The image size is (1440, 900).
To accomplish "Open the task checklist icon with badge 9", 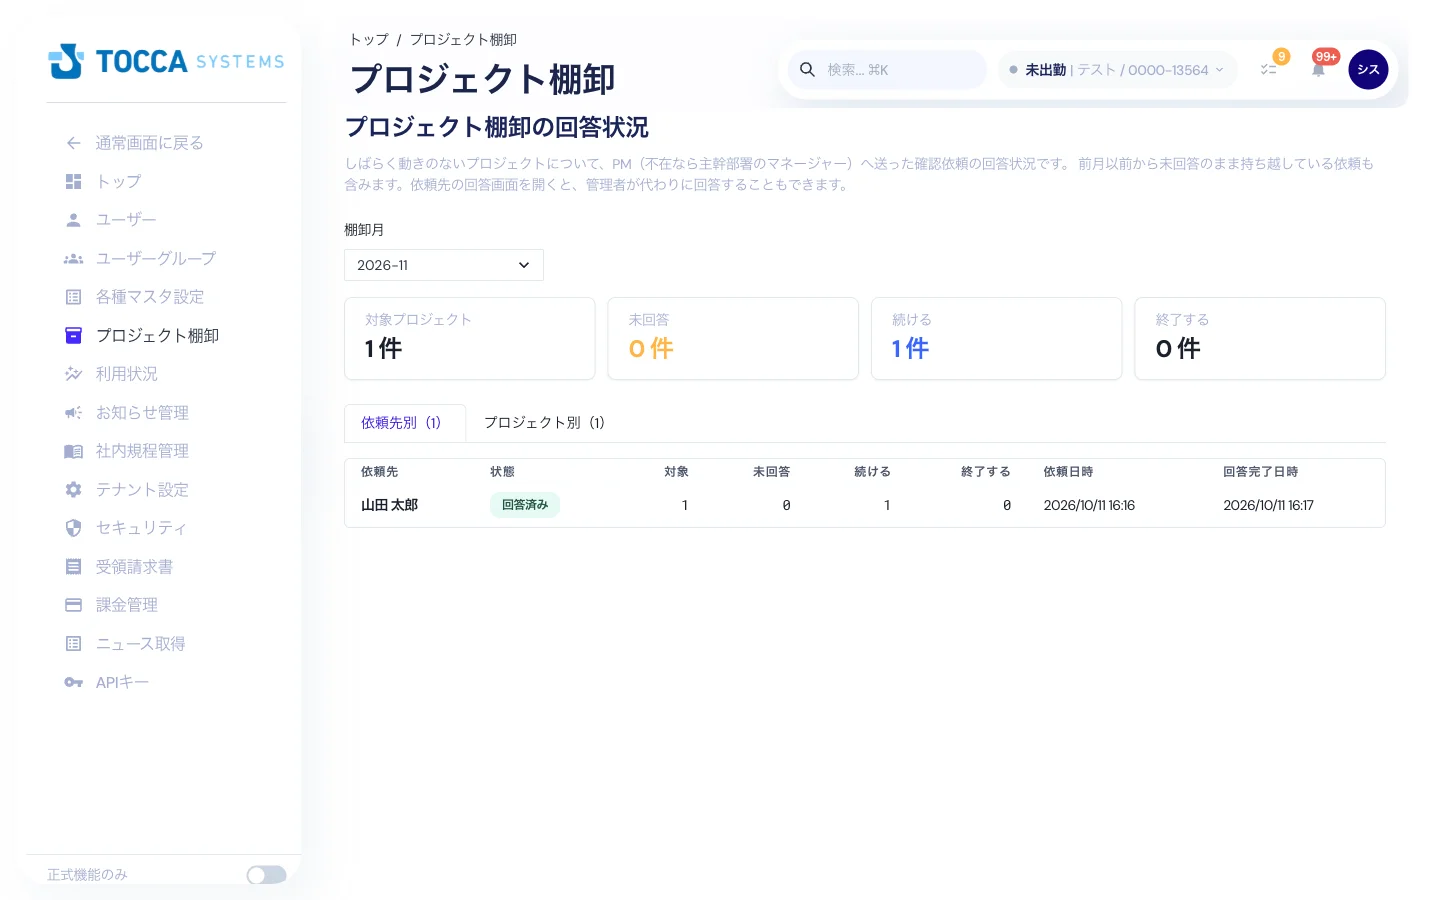I will [1268, 70].
